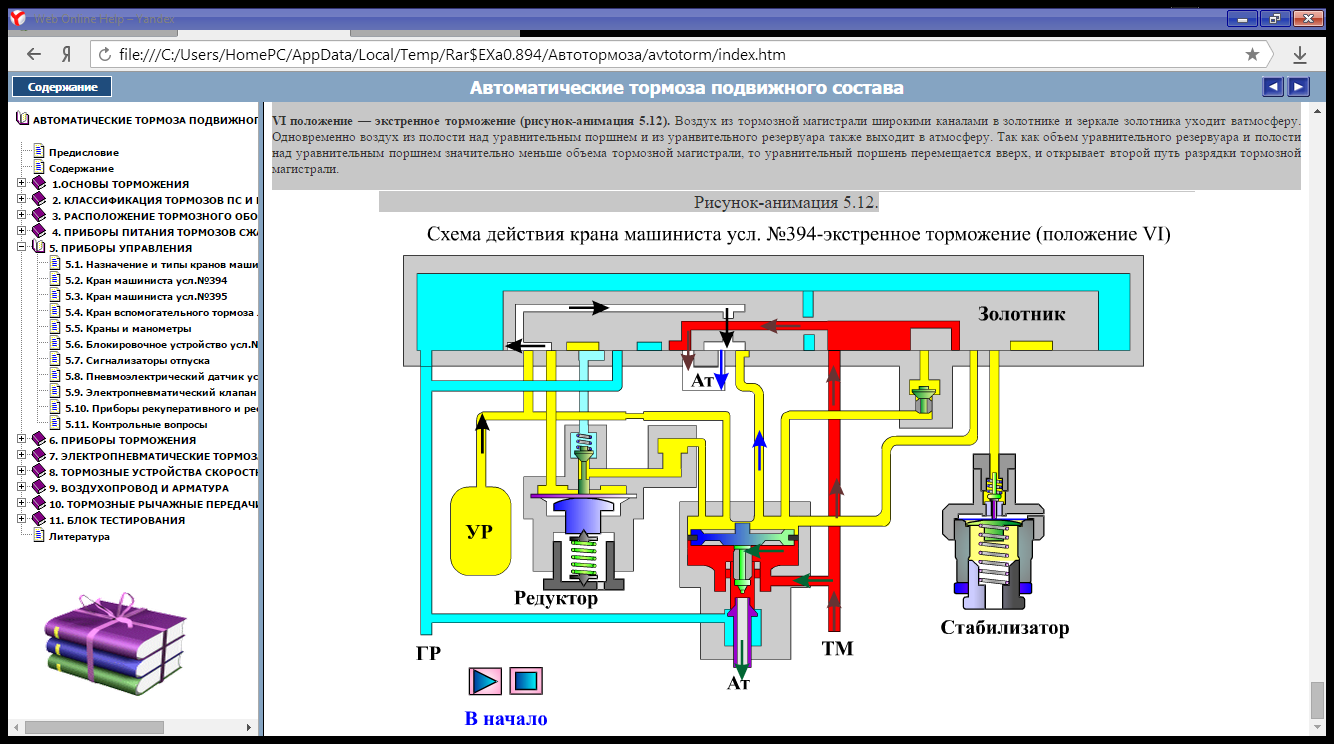Open '5.10. Приборы рекуперативного'

click(162, 408)
